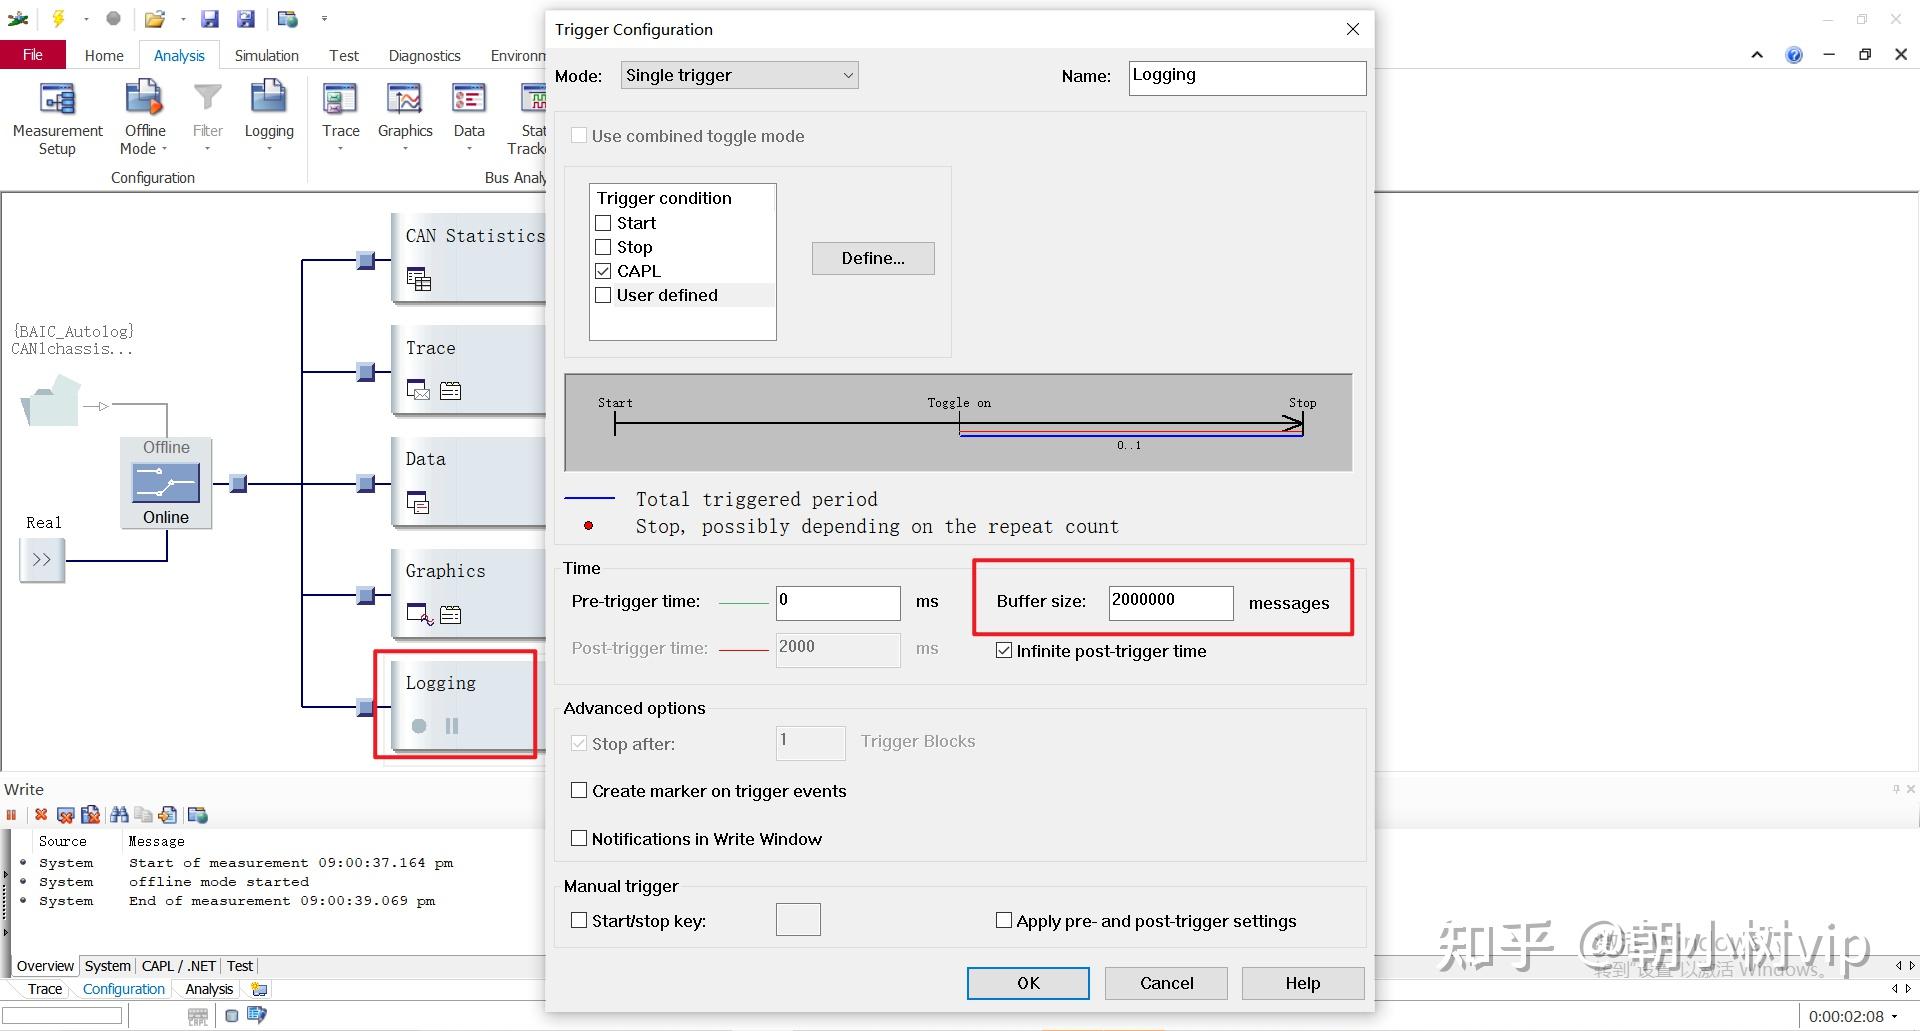
Task: Click the Name field containing Logging
Action: coord(1247,78)
